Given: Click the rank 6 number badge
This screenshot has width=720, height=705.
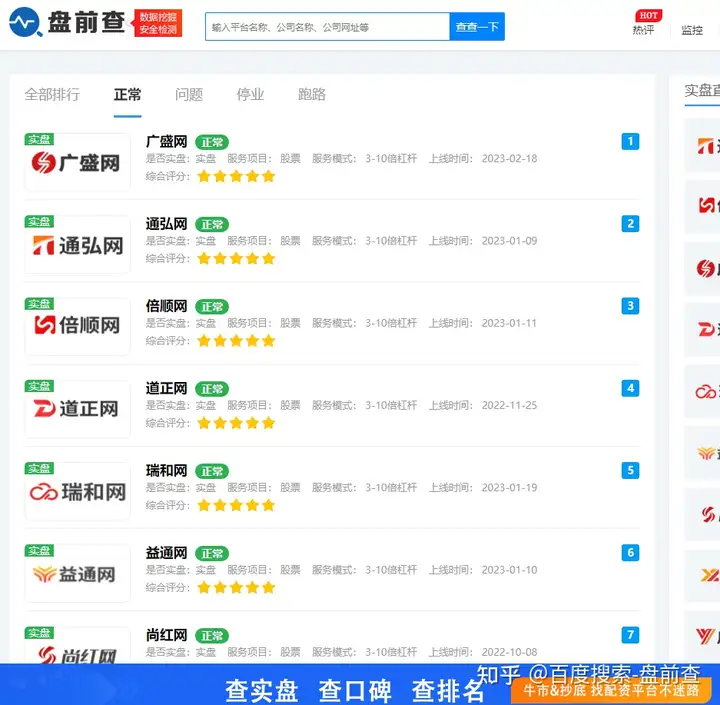Looking at the screenshot, I should [630, 553].
